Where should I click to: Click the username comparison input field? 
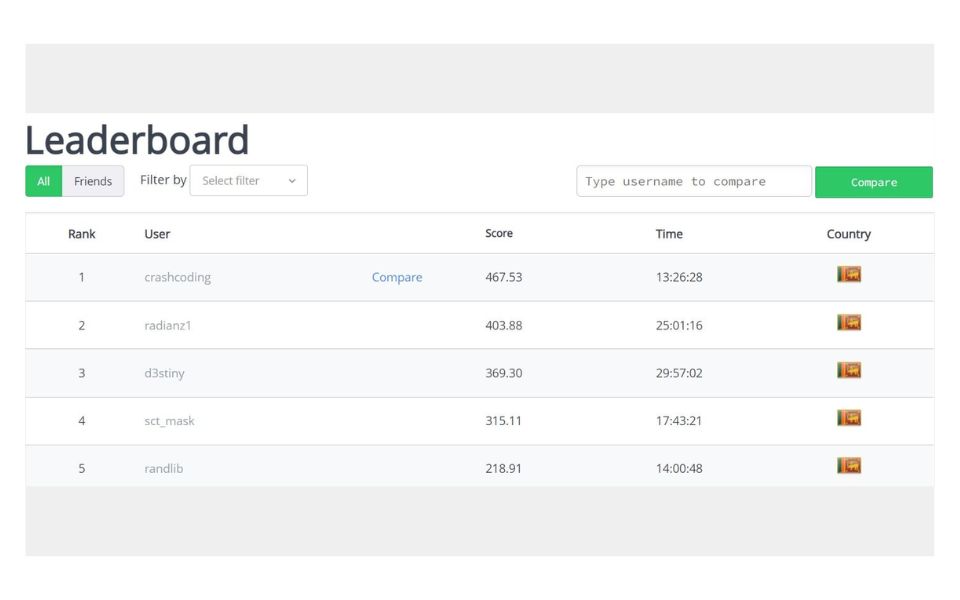tap(693, 181)
